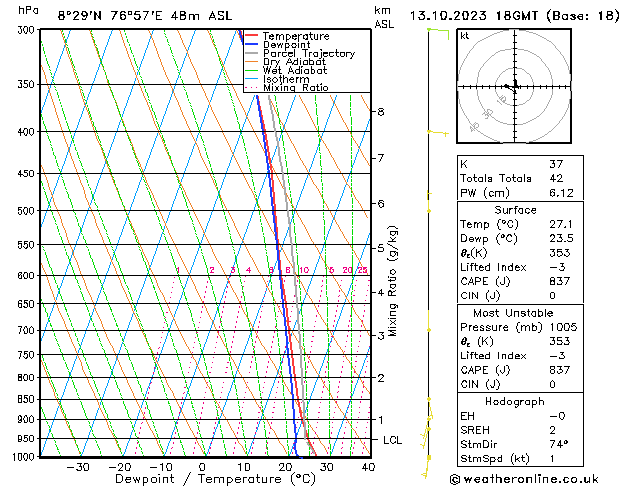Click the 'Mixing Ratio (g/kg)' vertical axis title
The image size is (629, 486).
(392, 281)
